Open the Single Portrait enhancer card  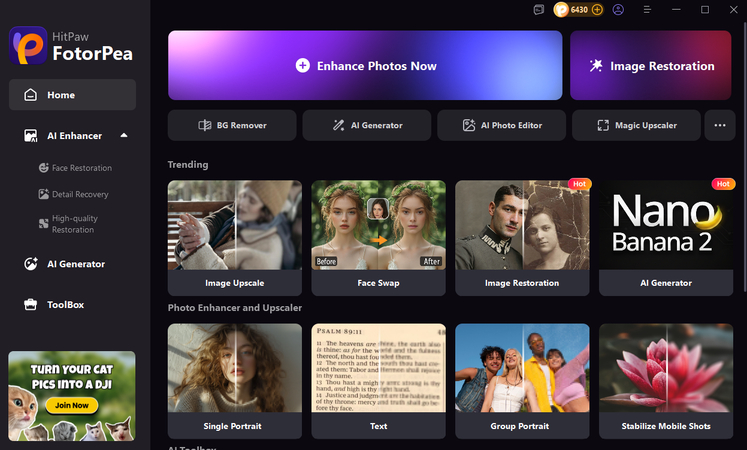coord(235,381)
